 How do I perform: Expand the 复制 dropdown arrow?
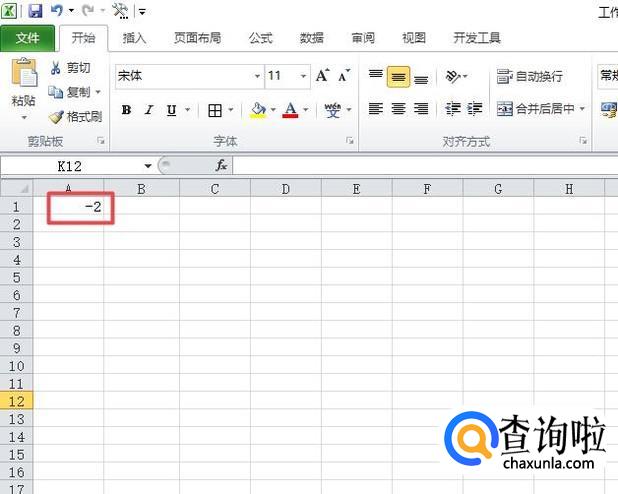[x=98, y=92]
